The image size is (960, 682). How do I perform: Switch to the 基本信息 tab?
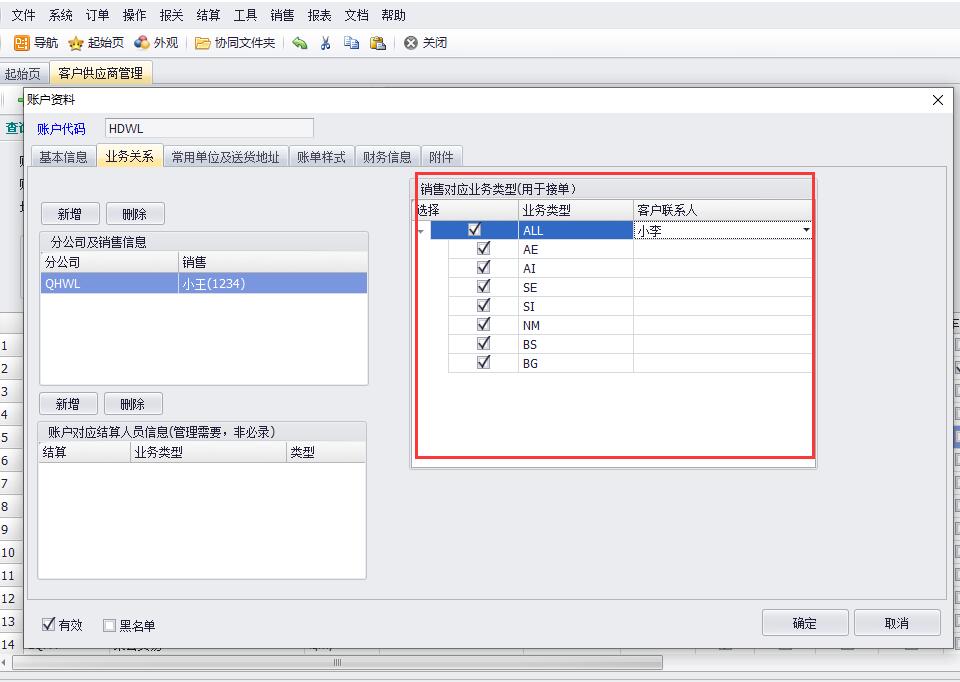pos(63,157)
